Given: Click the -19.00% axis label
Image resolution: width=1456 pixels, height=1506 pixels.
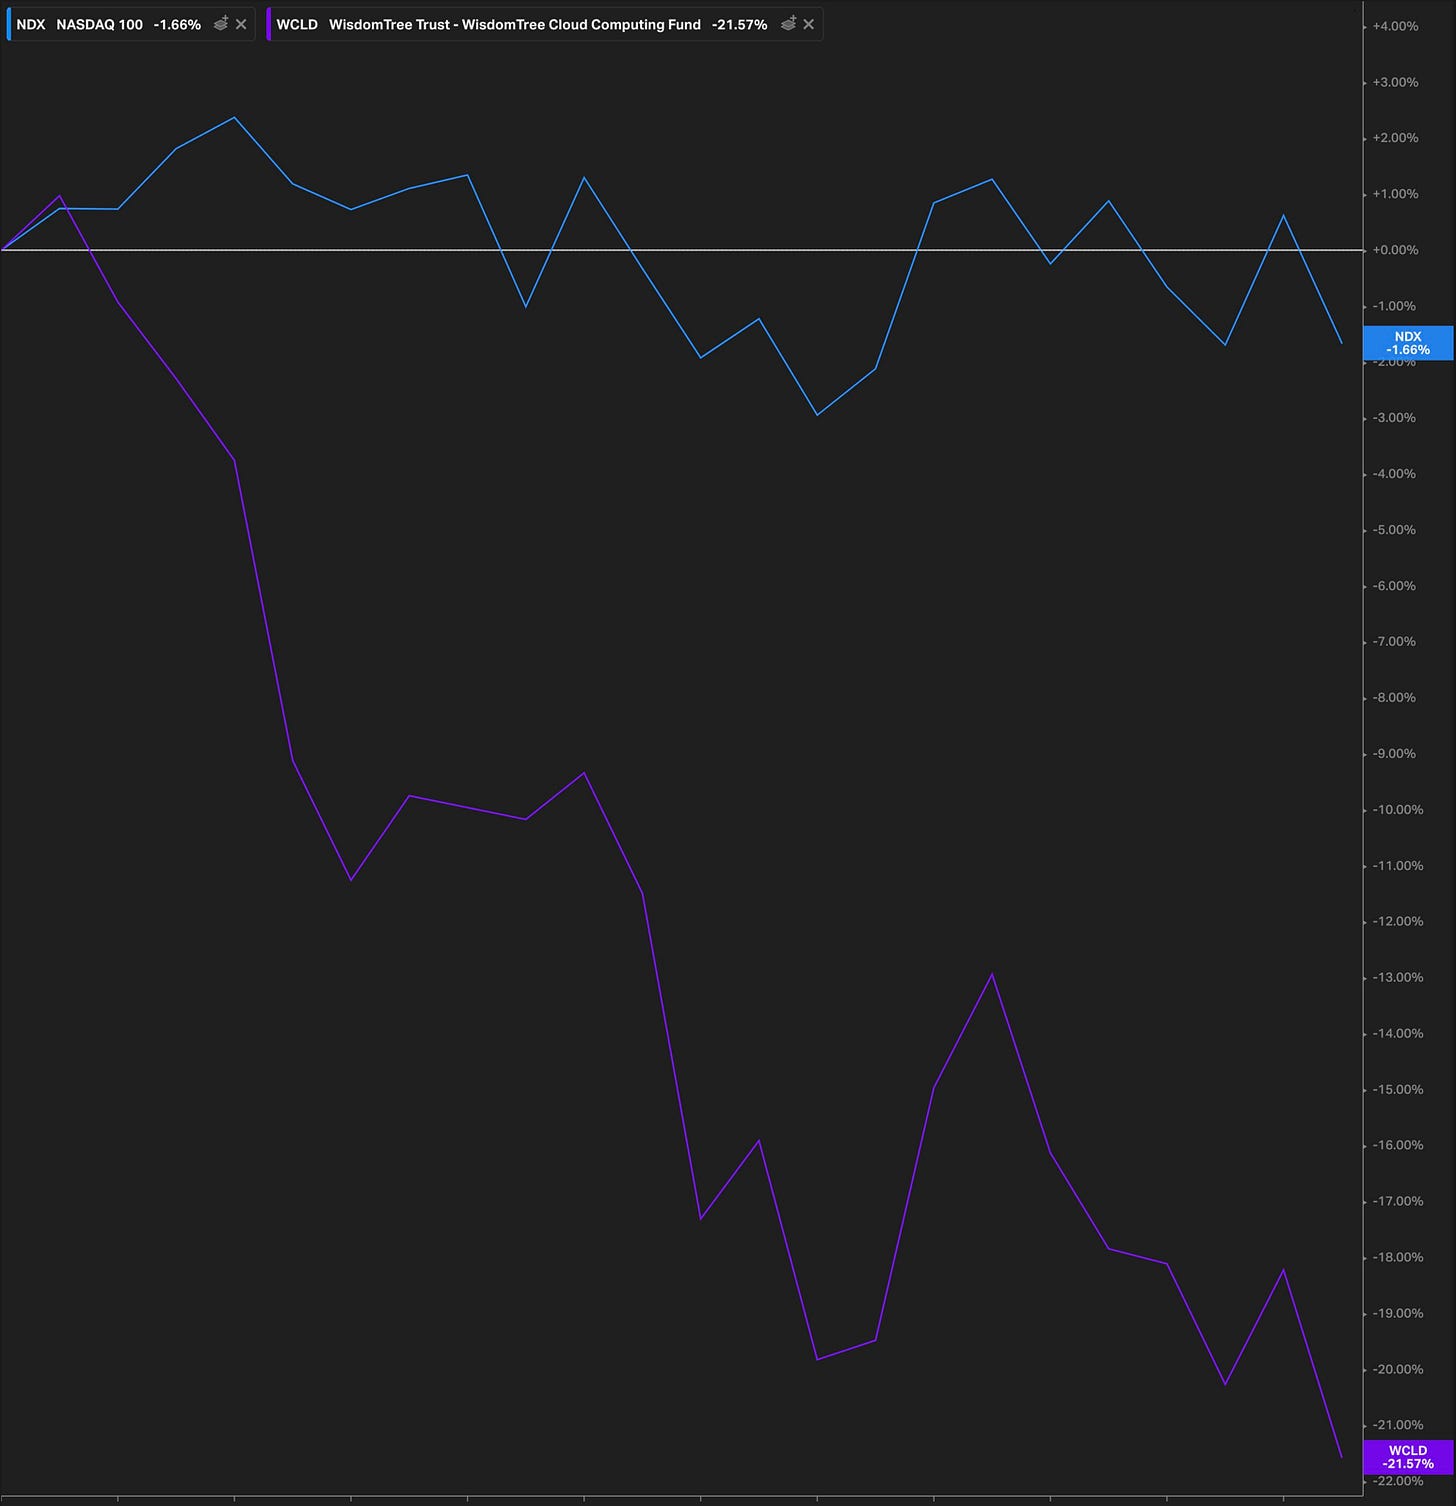Looking at the screenshot, I should [x=1396, y=1313].
